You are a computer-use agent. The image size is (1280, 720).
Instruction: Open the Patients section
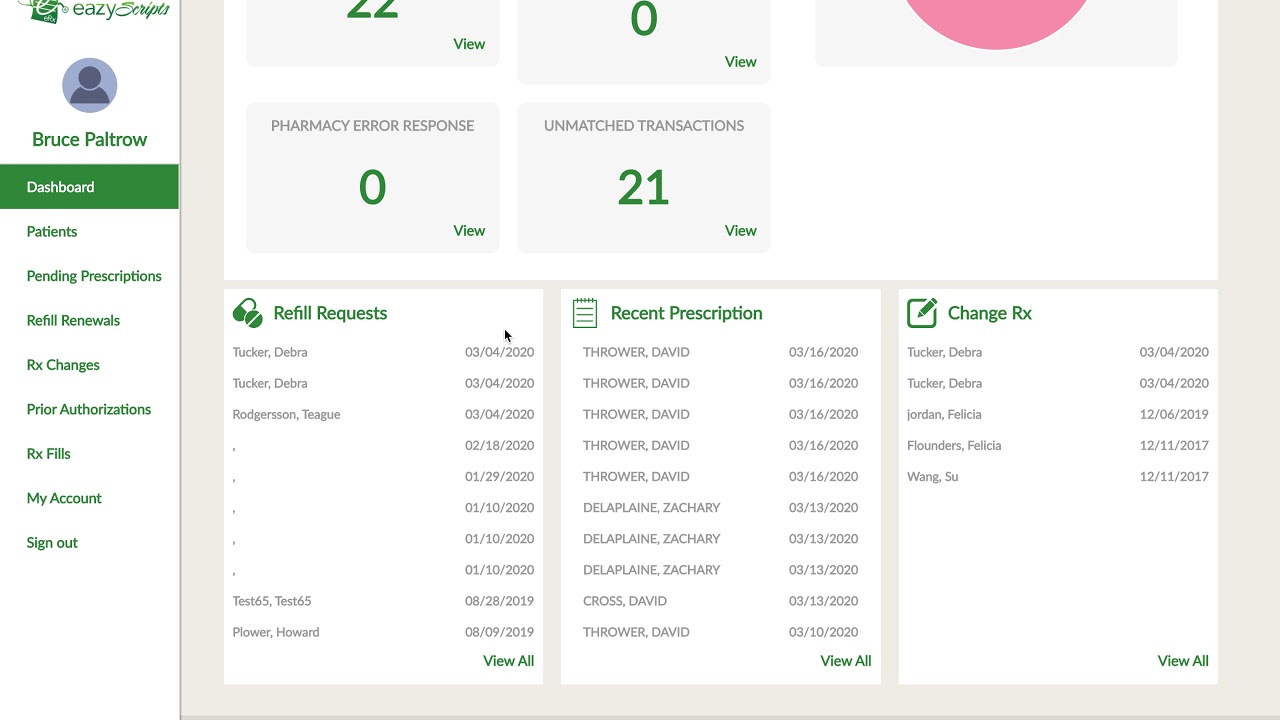click(52, 231)
